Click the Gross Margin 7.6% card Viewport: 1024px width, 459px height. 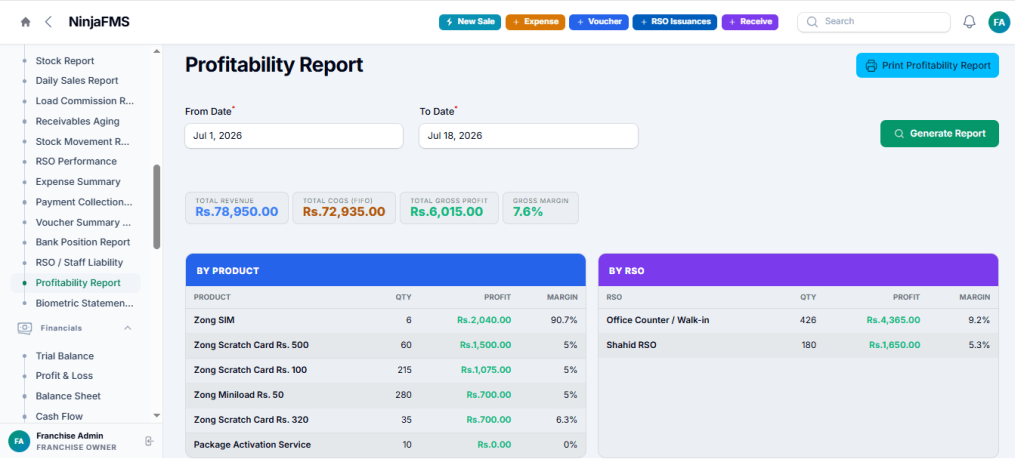pos(540,208)
